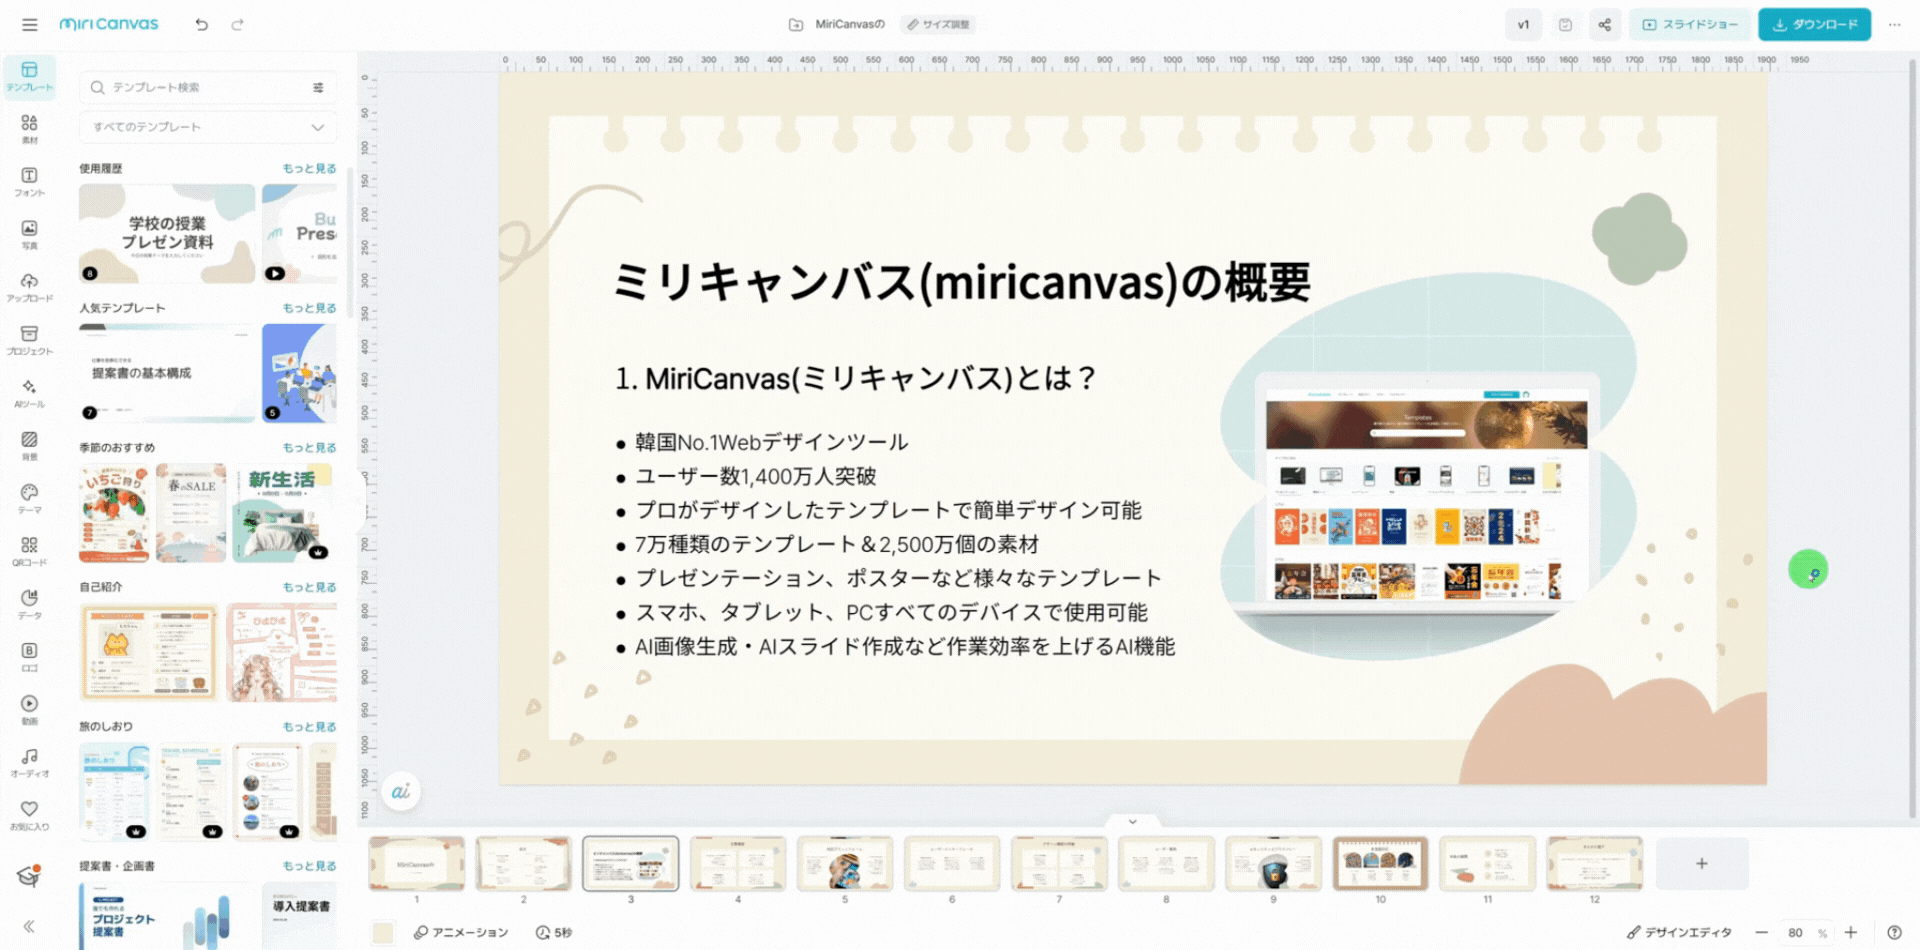The height and width of the screenshot is (950, 1920).
Task: Open the テンプレート sidebar panel
Action: coord(29,76)
